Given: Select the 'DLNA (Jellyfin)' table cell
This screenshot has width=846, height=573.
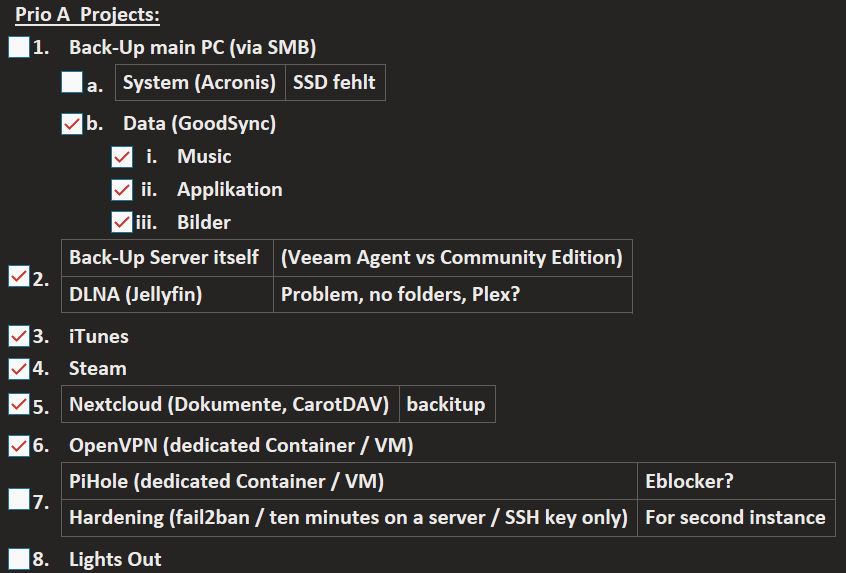Looking at the screenshot, I should (x=167, y=295).
